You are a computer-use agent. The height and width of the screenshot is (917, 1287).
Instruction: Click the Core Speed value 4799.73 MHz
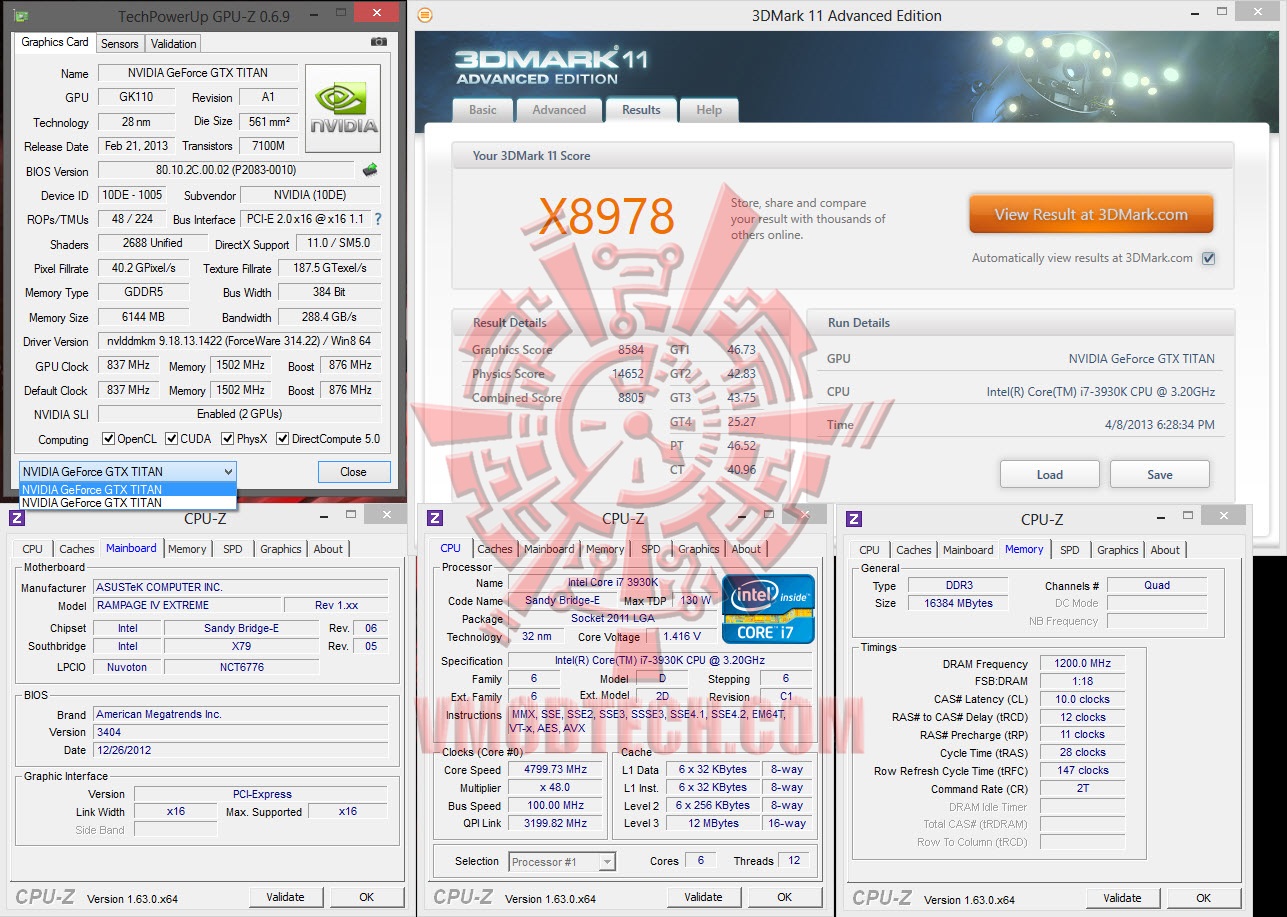tap(556, 770)
